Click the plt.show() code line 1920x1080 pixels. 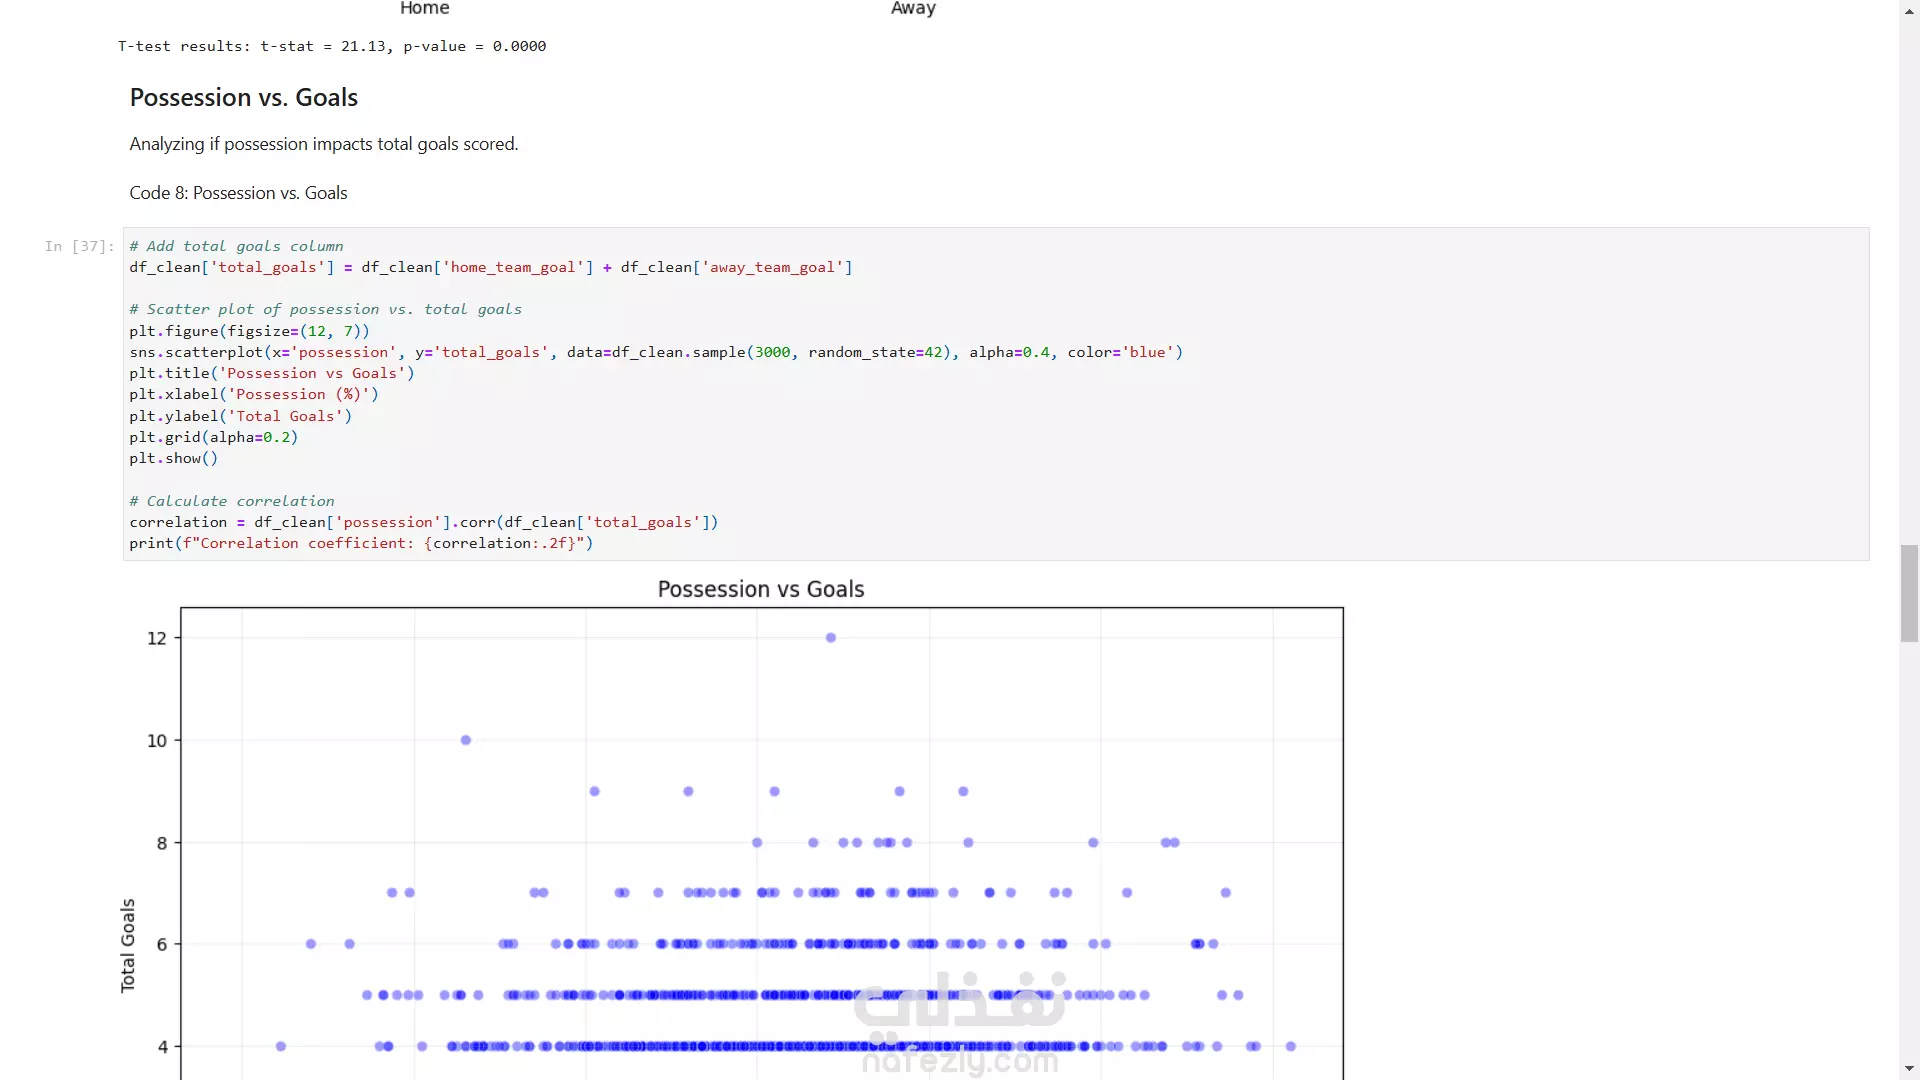click(173, 458)
